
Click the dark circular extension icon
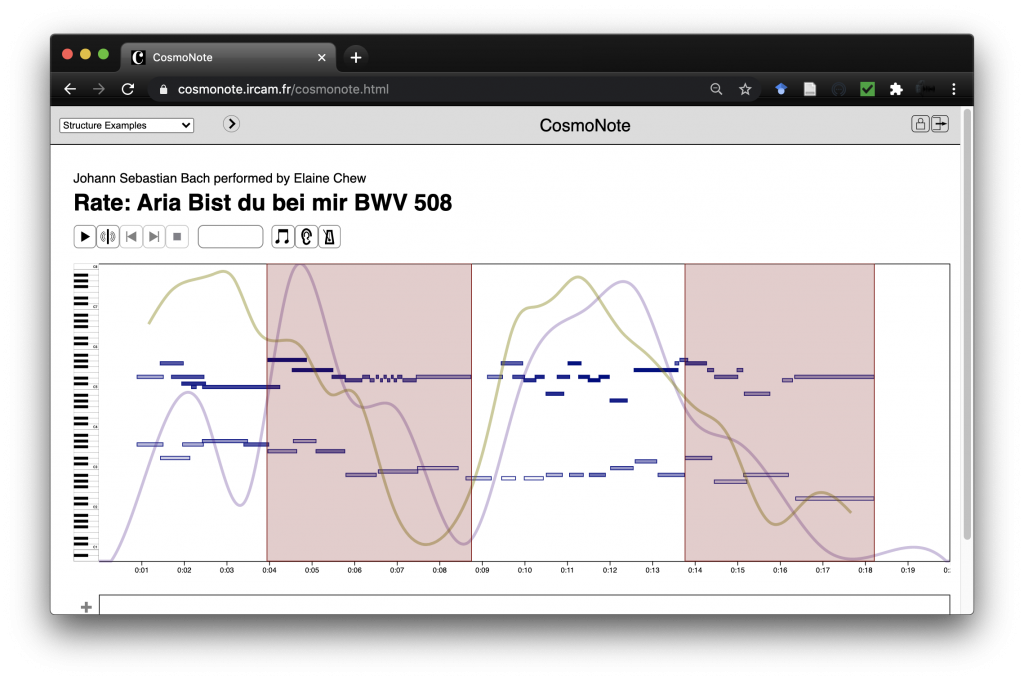click(x=839, y=89)
